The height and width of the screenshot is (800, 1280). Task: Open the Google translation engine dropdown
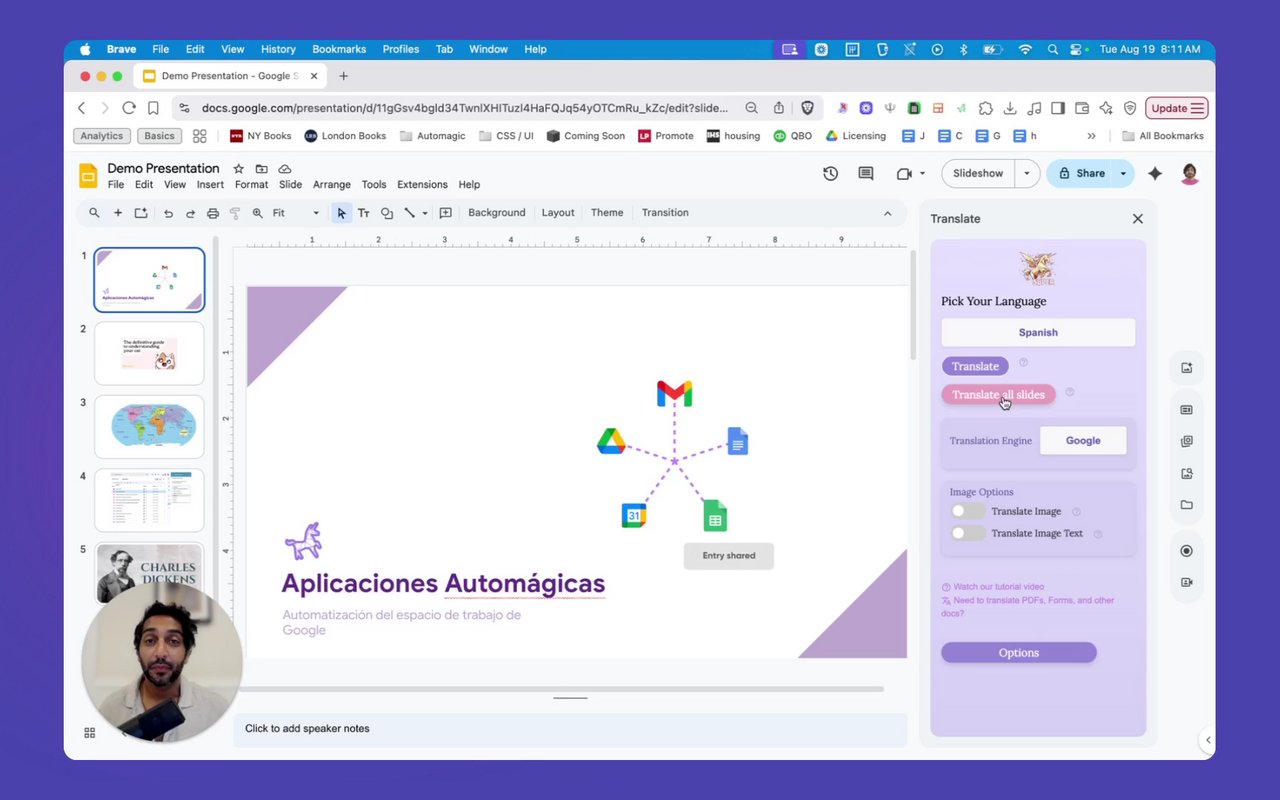tap(1083, 440)
